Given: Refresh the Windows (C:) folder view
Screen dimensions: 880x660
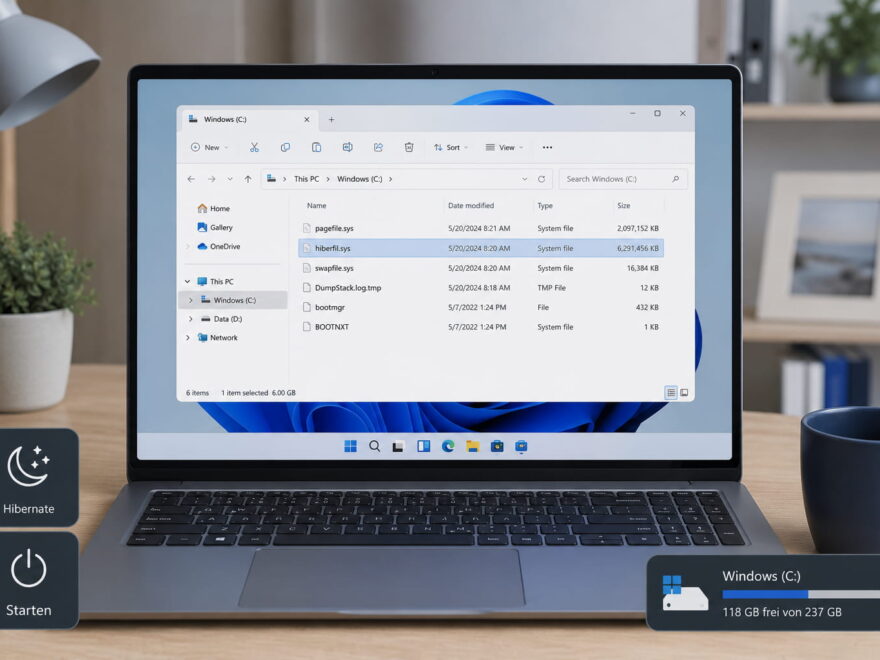Looking at the screenshot, I should tap(542, 179).
